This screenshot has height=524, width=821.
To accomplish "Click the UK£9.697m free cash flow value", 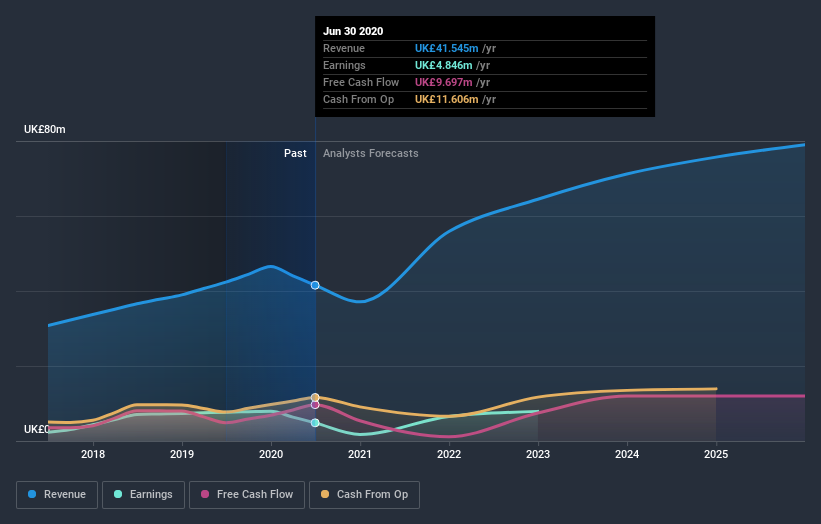I will 443,82.
